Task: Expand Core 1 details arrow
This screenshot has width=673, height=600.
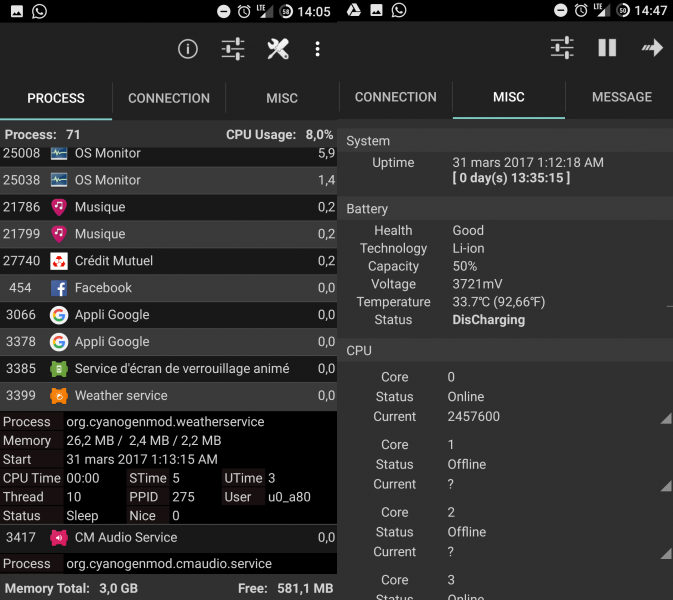Action: point(665,486)
